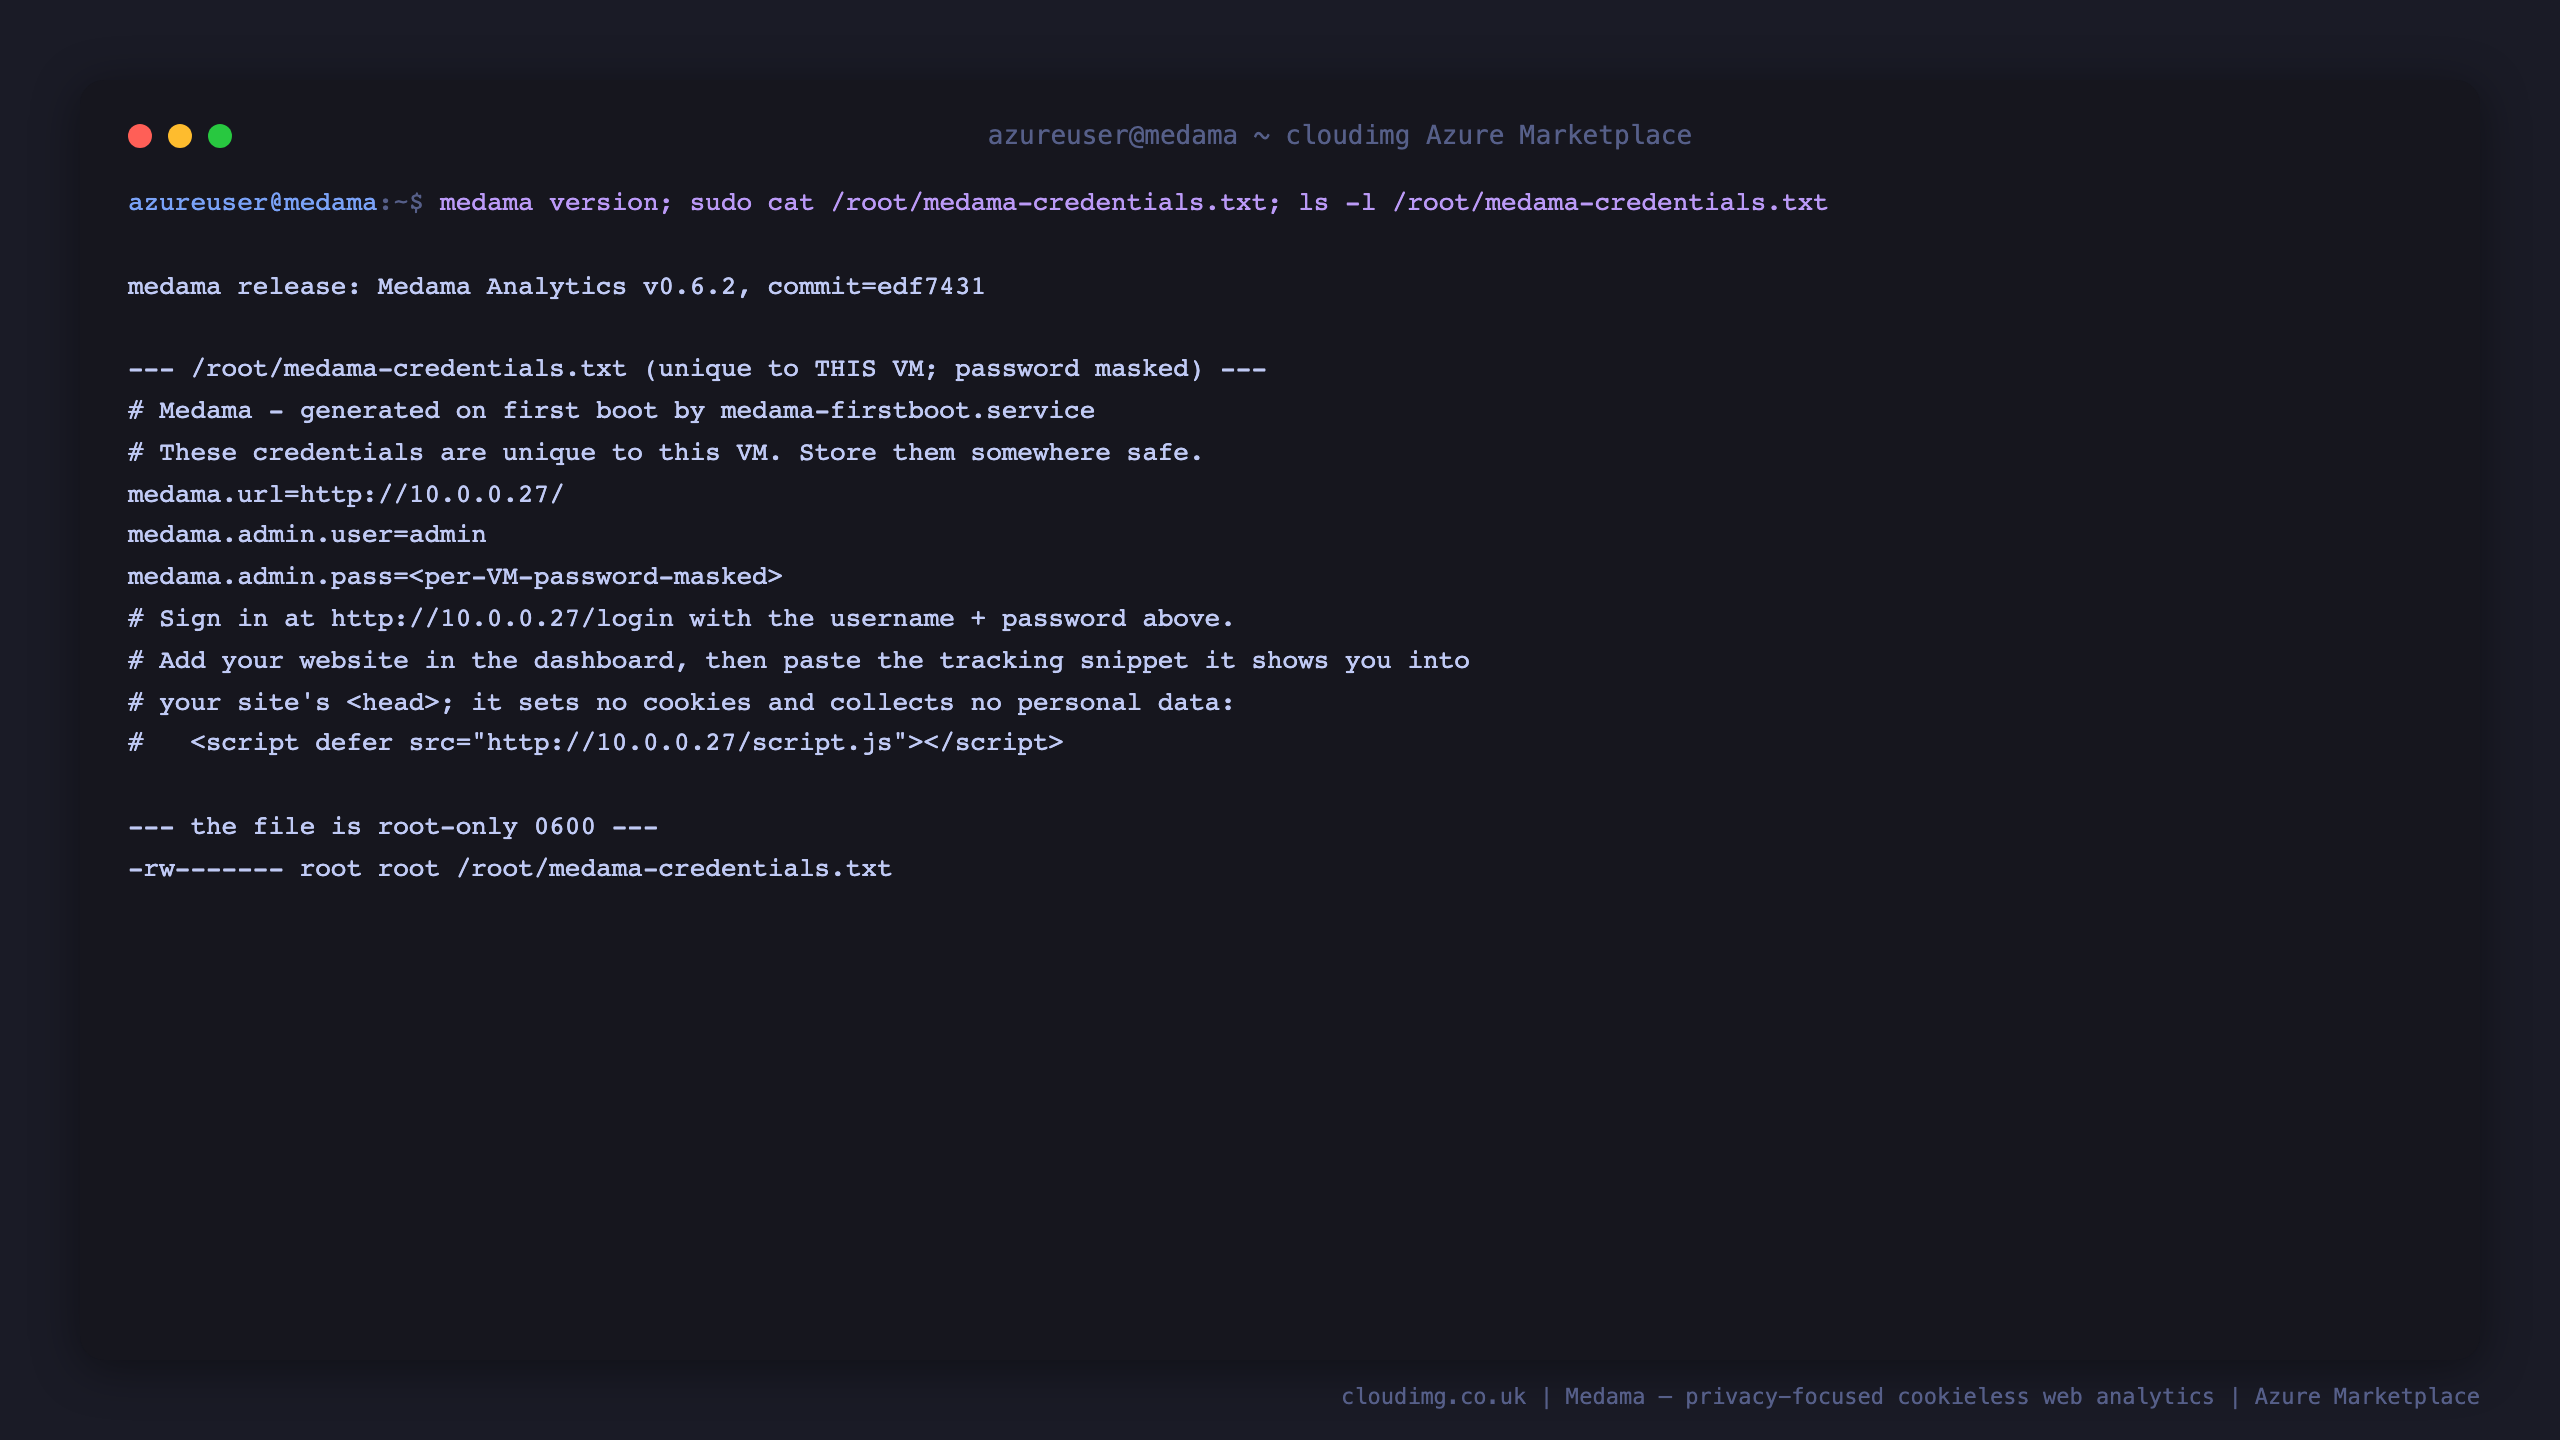Click the terminal title 'azureuser@medama ~ cloudimg Azure Marketplace'

1339,135
